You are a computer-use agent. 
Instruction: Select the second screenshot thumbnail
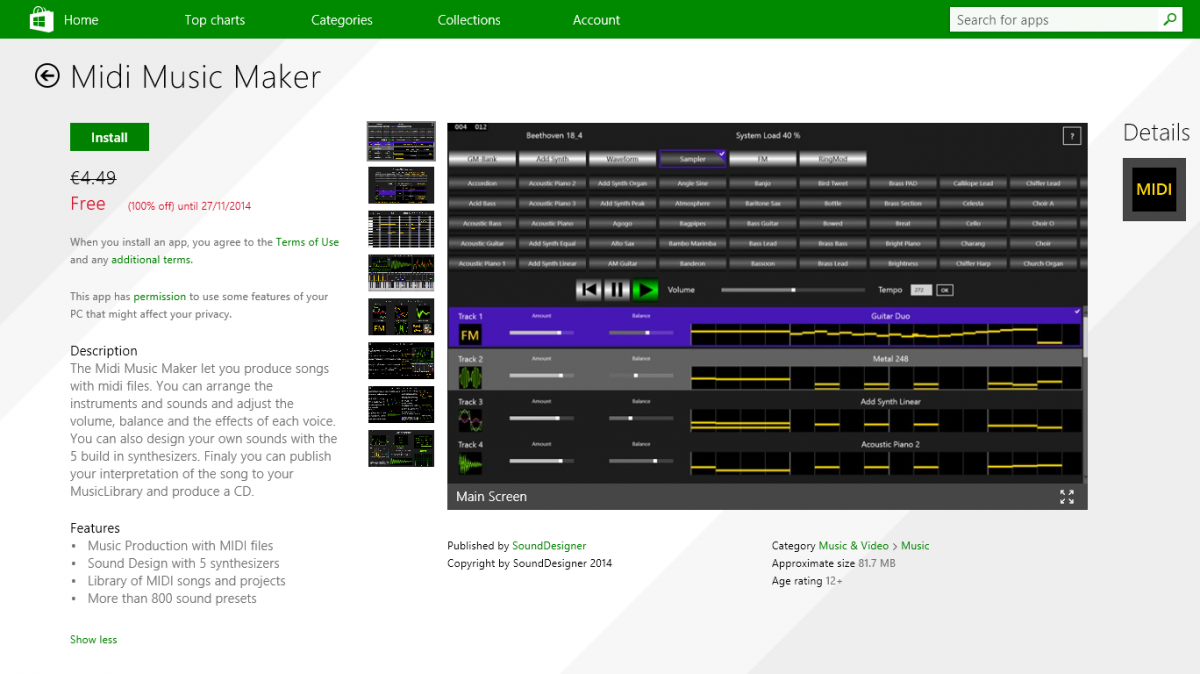401,185
